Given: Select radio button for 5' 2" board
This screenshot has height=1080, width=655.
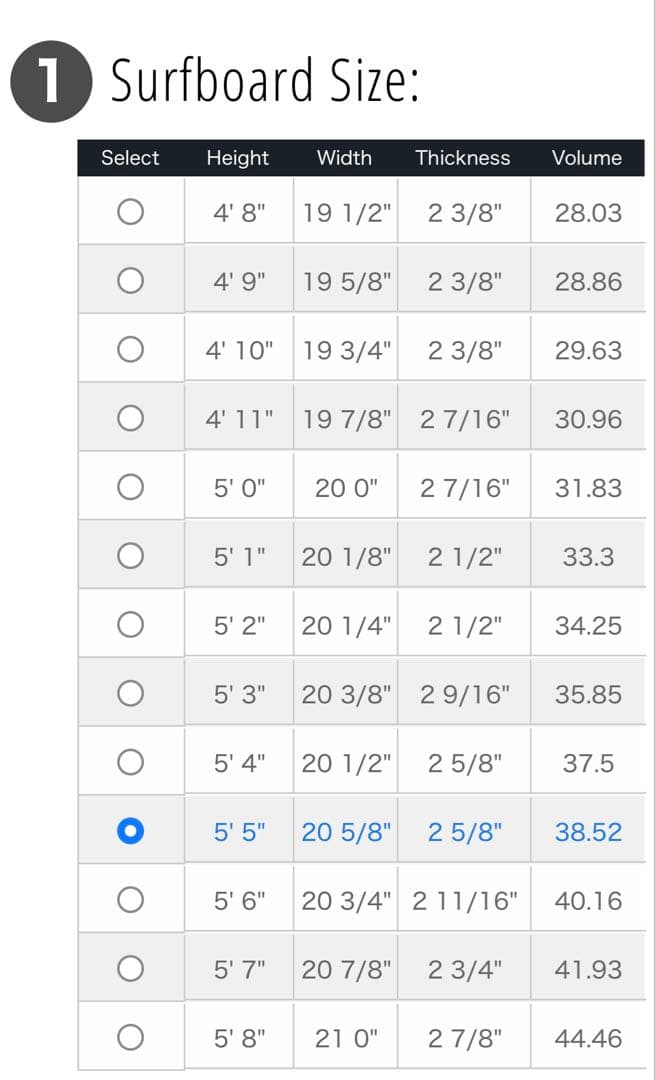Looking at the screenshot, I should coord(130,625).
